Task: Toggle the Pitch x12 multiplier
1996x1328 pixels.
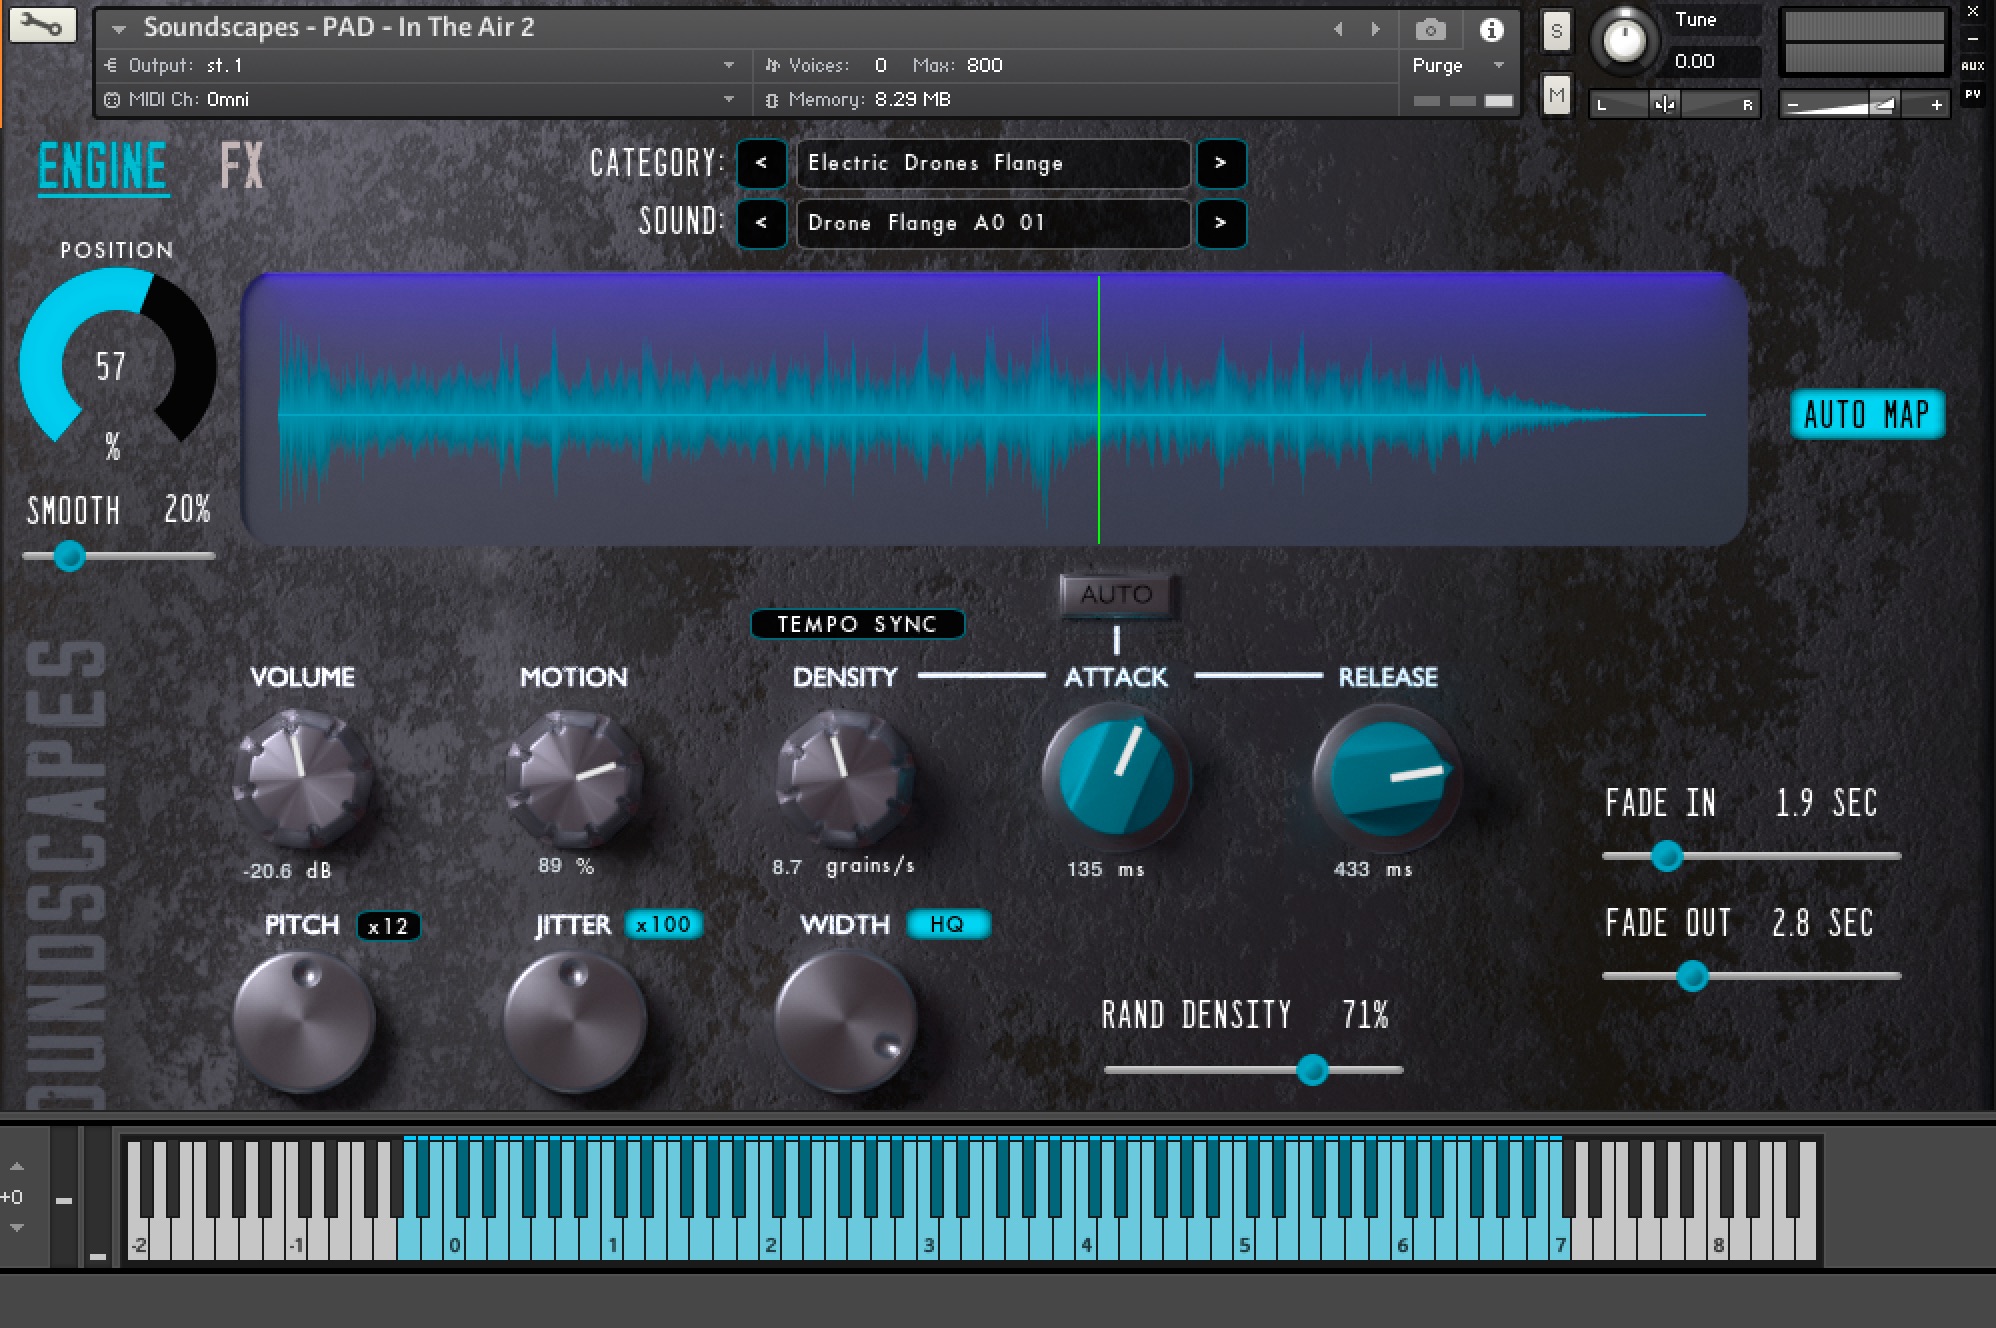Action: click(388, 926)
